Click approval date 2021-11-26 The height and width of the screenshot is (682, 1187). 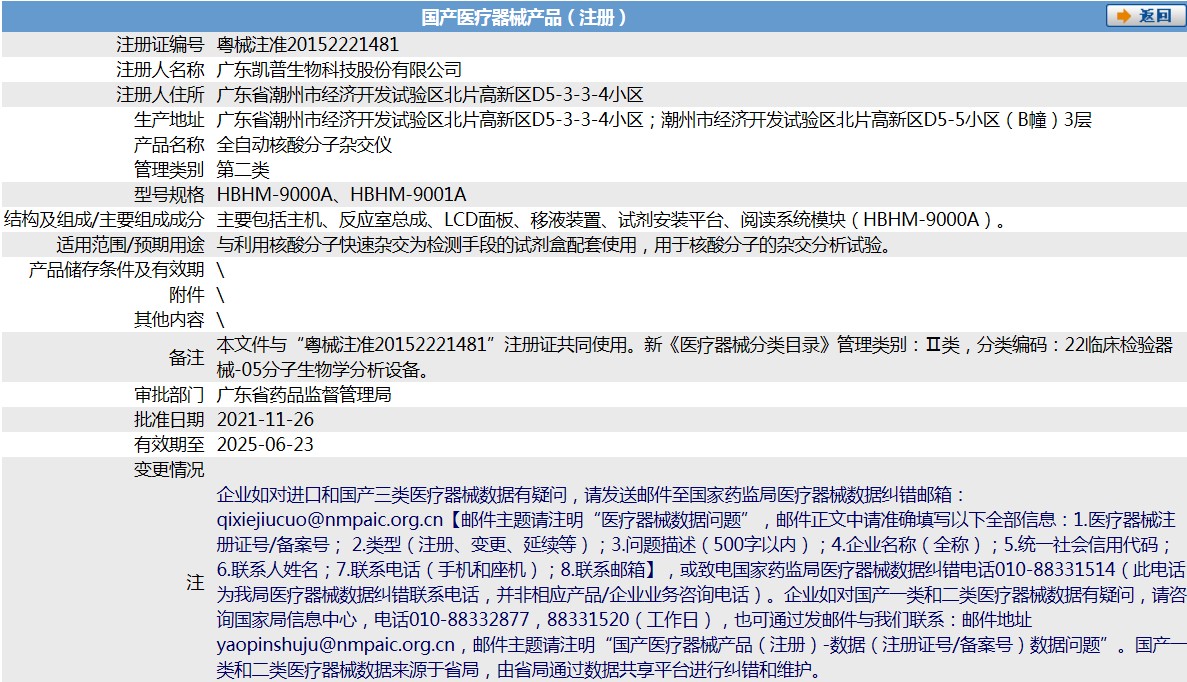265,419
